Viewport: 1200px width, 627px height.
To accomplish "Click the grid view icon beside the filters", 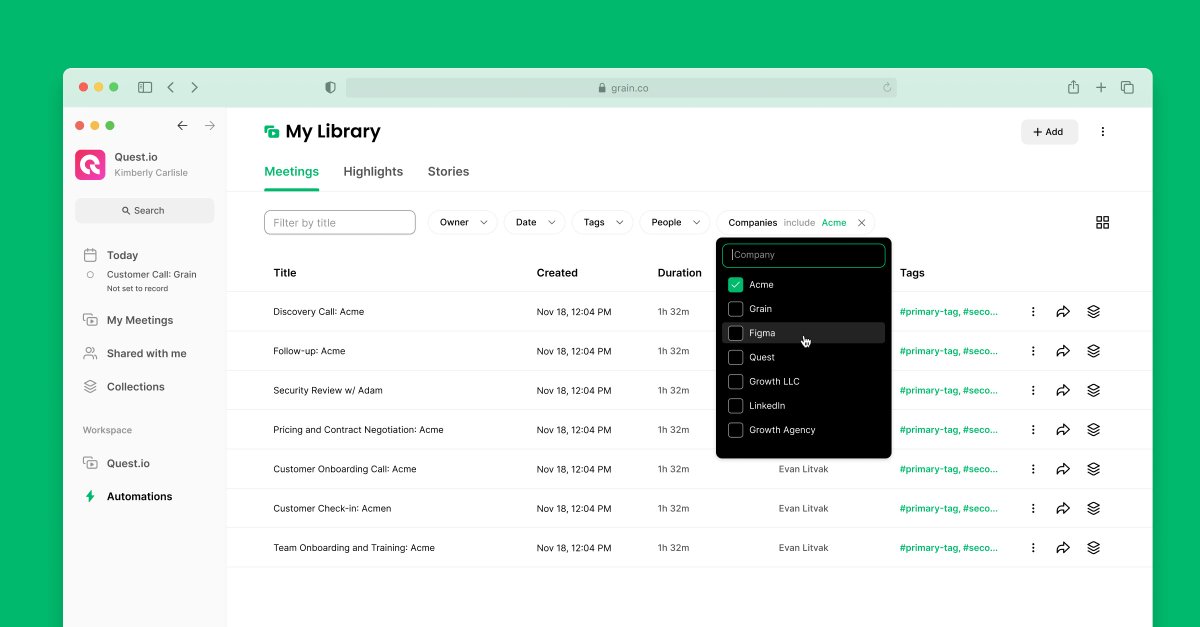I will coord(1102,222).
